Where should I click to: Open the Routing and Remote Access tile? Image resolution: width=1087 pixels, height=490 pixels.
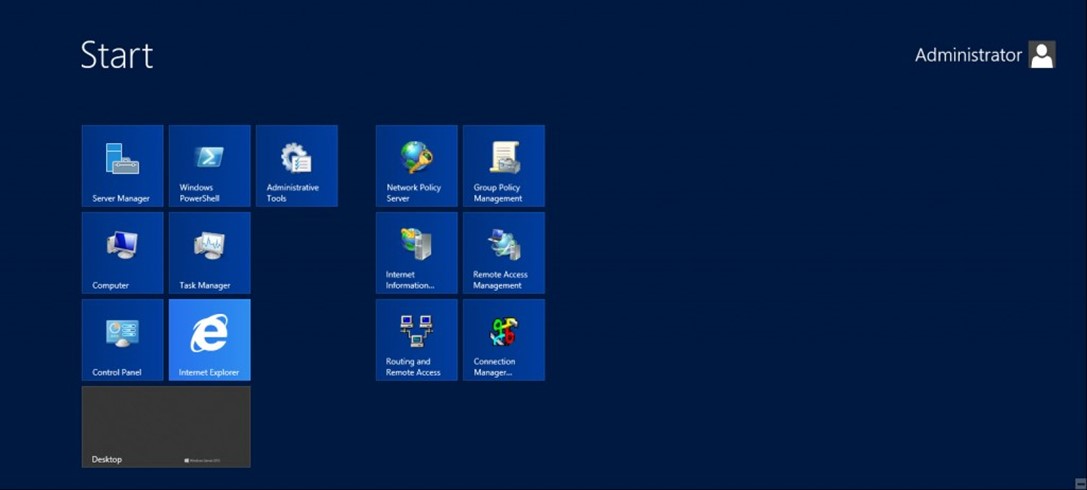[417, 340]
